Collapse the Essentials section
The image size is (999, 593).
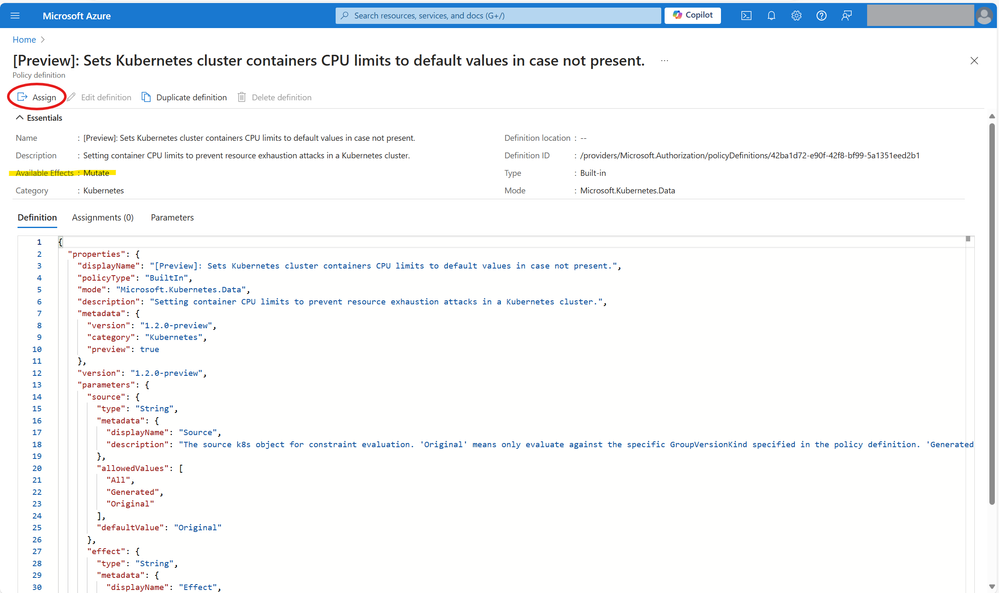click(x=39, y=118)
